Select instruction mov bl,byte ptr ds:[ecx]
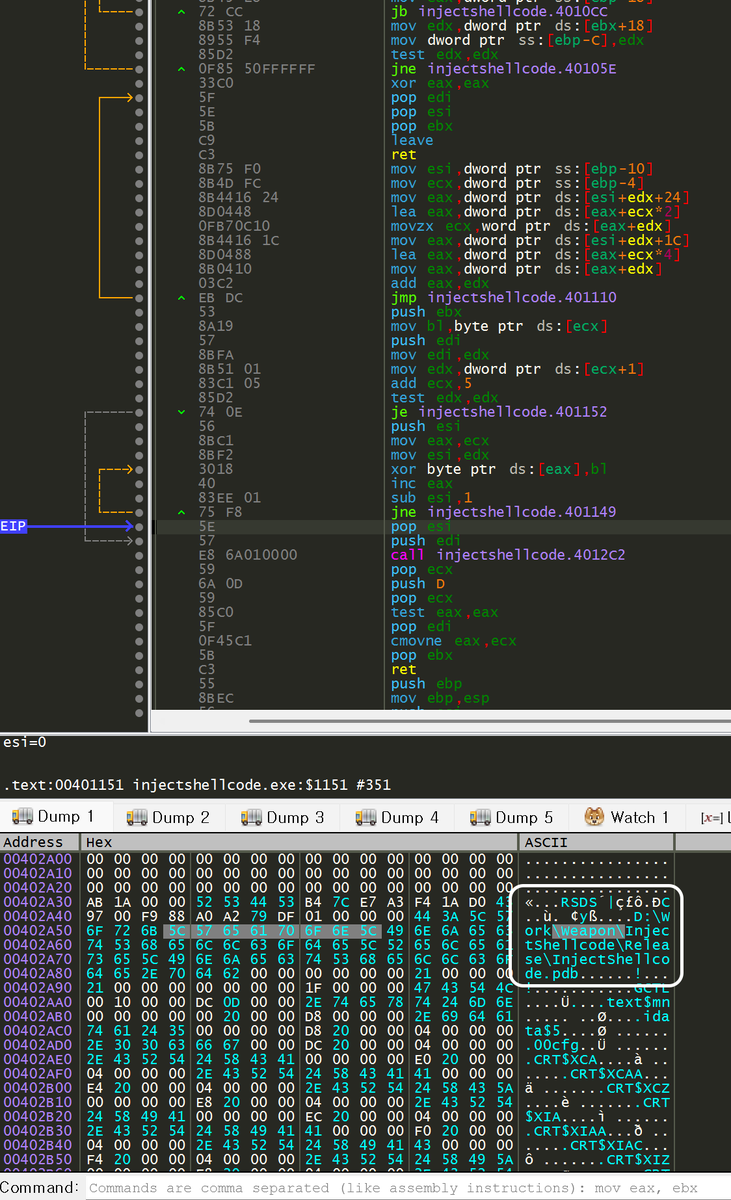This screenshot has height=1200, width=731. 498,326
